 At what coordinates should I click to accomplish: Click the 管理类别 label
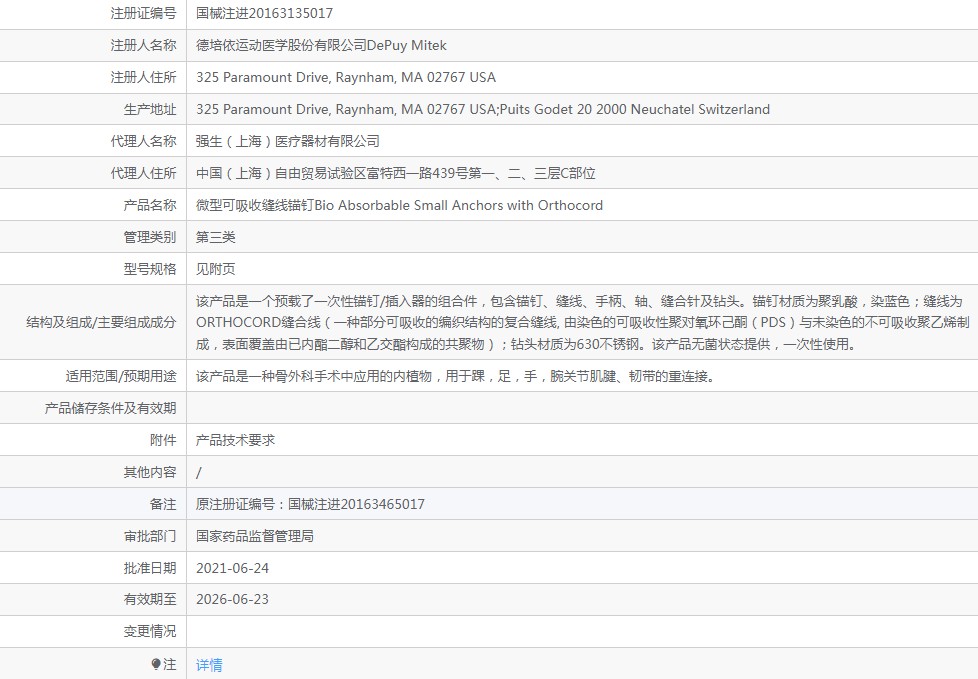pyautogui.click(x=150, y=237)
